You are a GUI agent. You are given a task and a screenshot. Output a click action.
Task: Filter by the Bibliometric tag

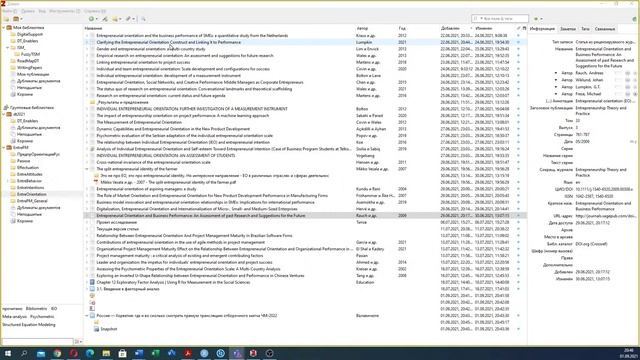[x=36, y=309]
